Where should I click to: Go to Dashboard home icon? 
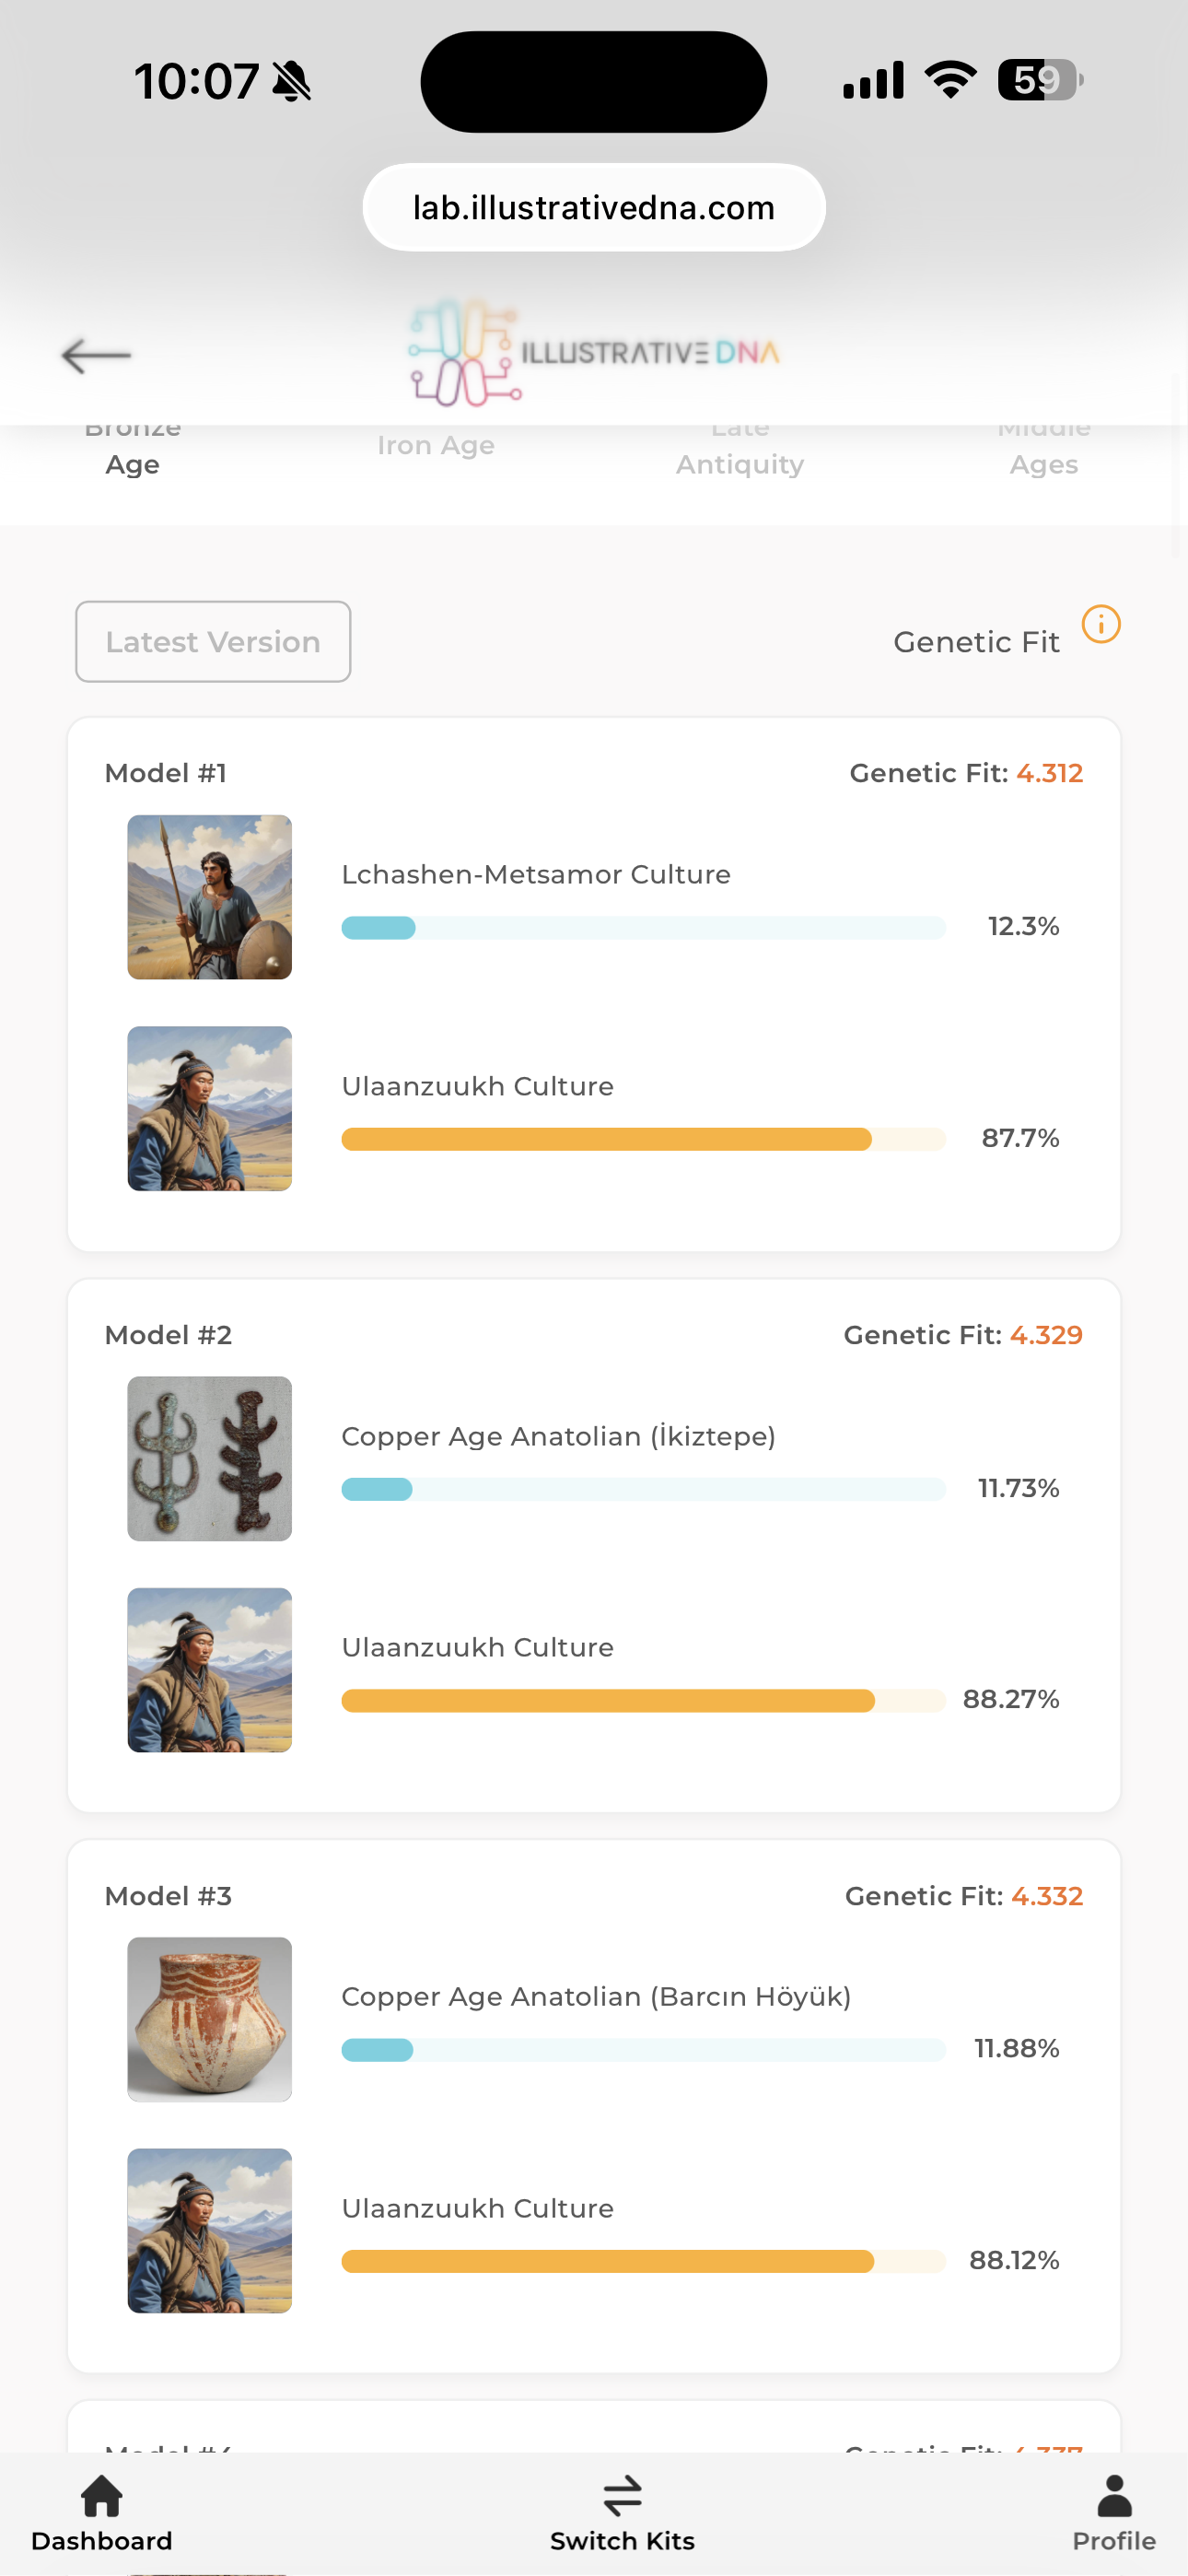coord(101,2497)
